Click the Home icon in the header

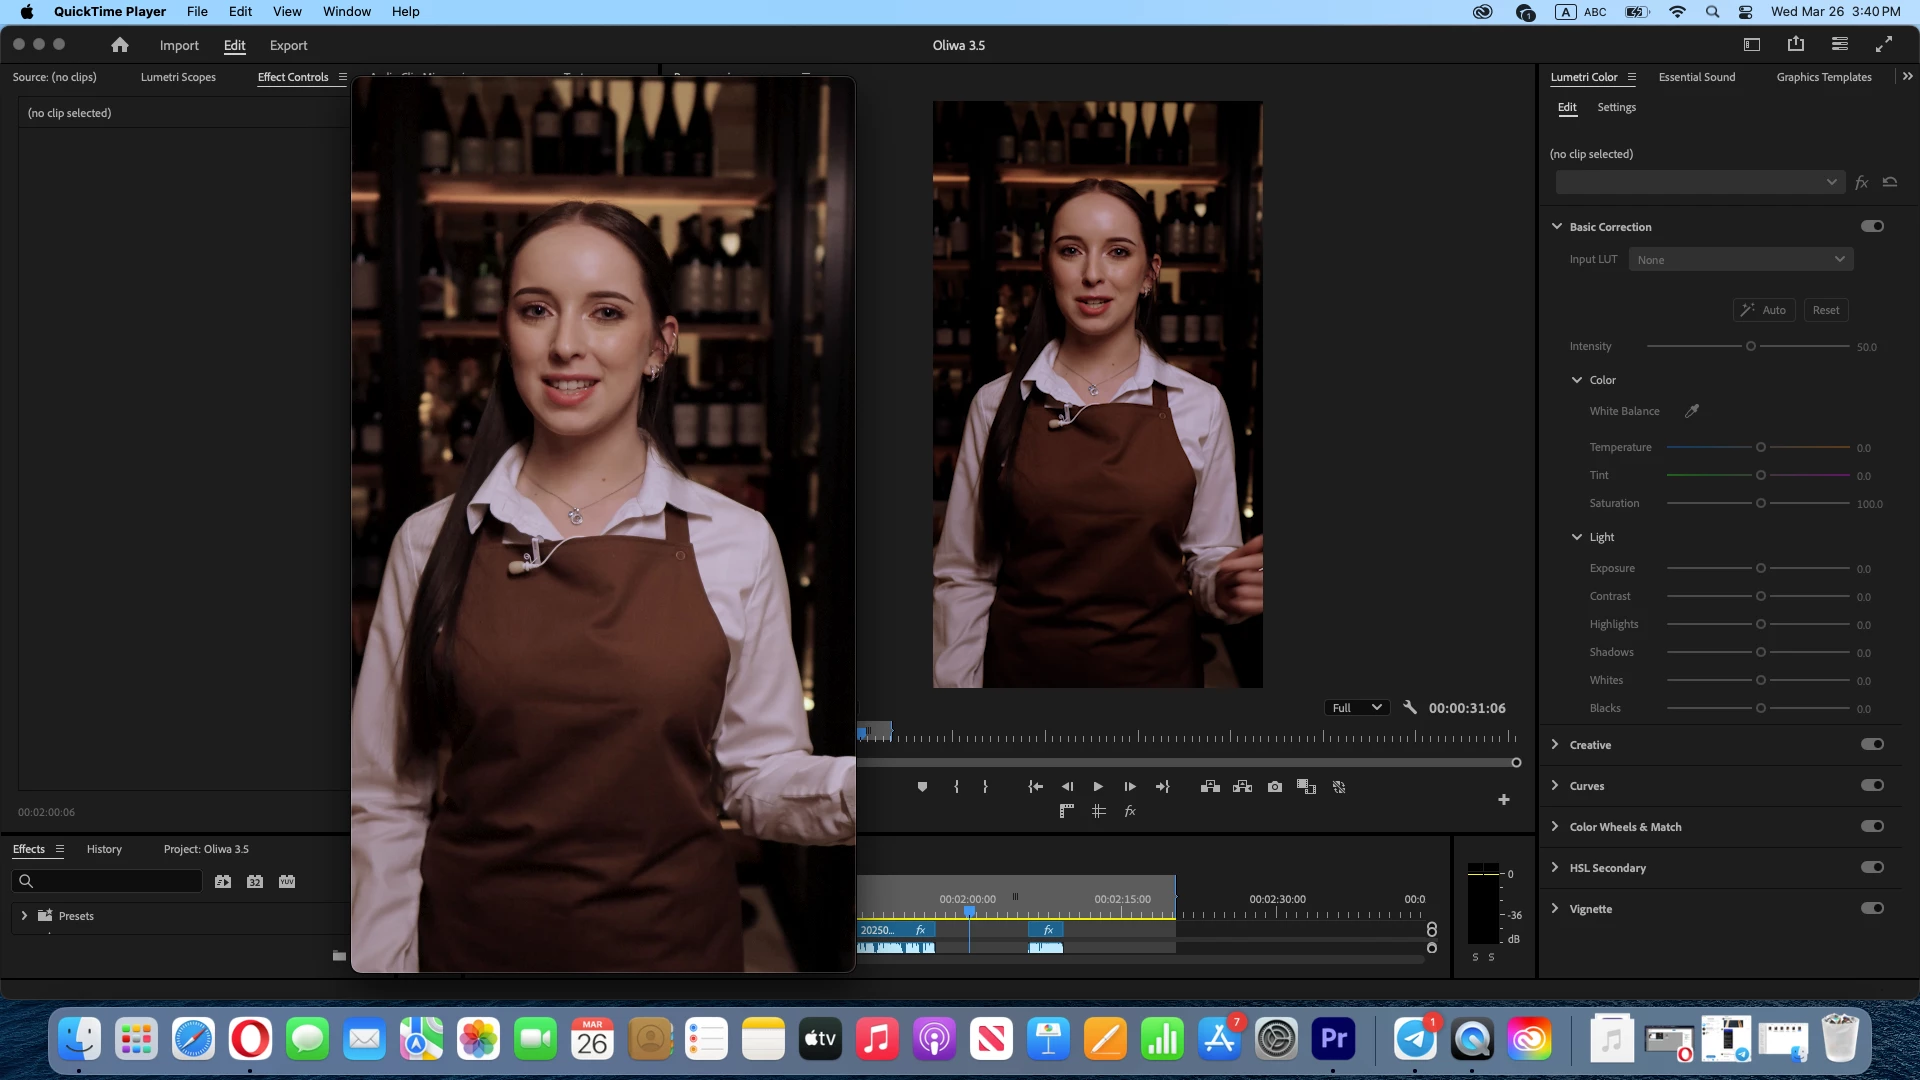click(x=120, y=45)
